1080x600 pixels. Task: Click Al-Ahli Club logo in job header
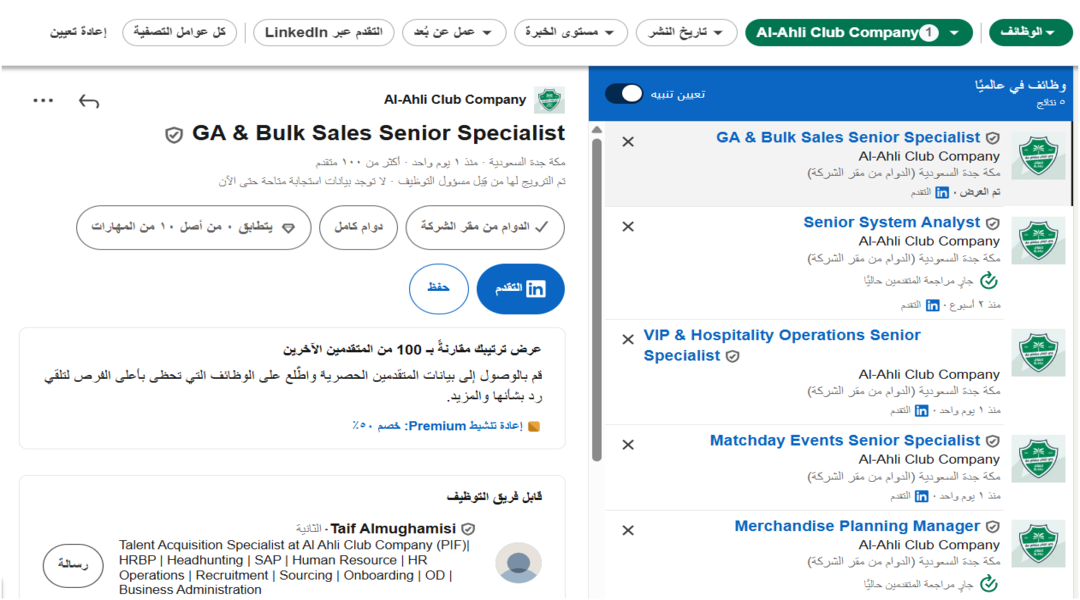click(x=549, y=100)
